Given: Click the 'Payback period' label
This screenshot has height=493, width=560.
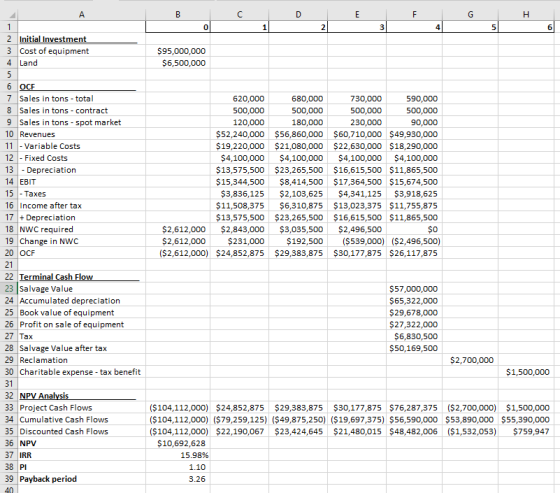Looking at the screenshot, I should [48, 479].
